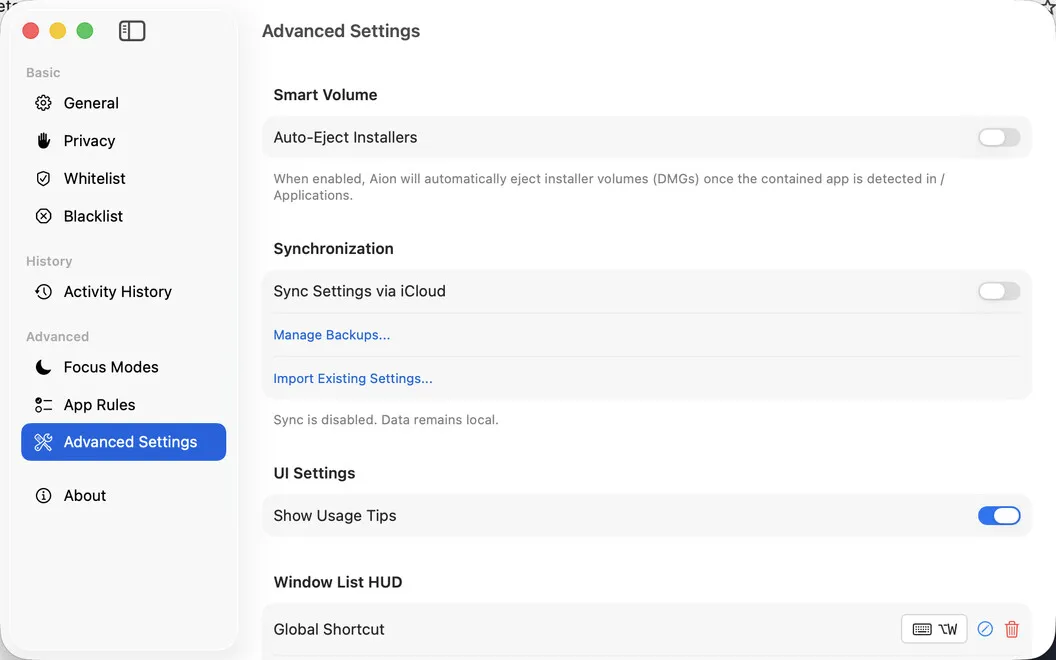Click the "When enabled, Aion will automatically eject" description
The height and width of the screenshot is (660, 1056).
(609, 187)
